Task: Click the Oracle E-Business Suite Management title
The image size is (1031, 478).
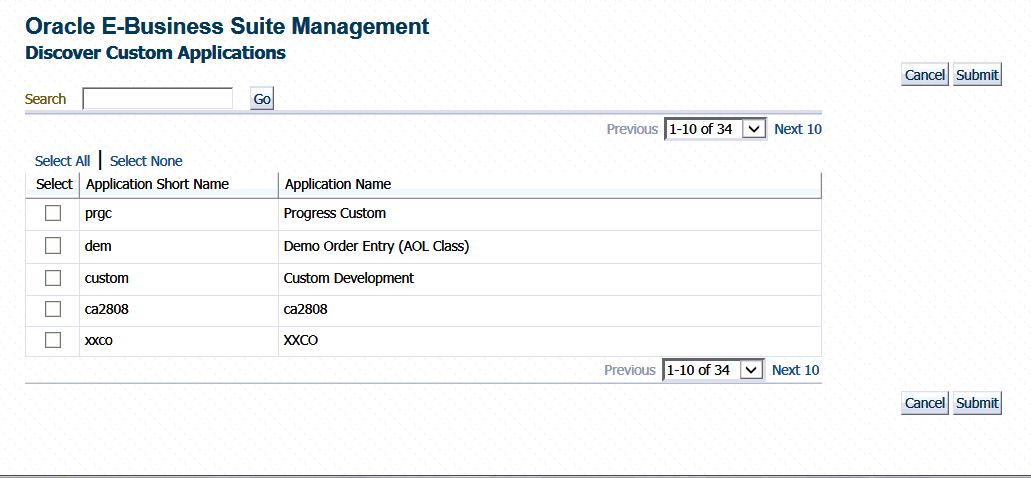Action: point(227,26)
